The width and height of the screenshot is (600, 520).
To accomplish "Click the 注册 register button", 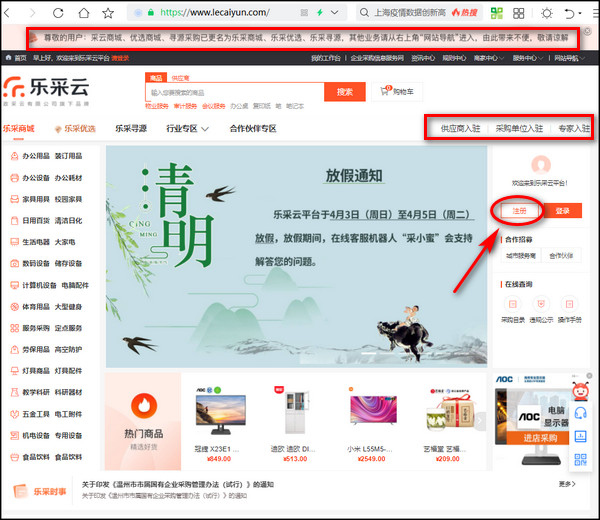I will click(x=516, y=211).
